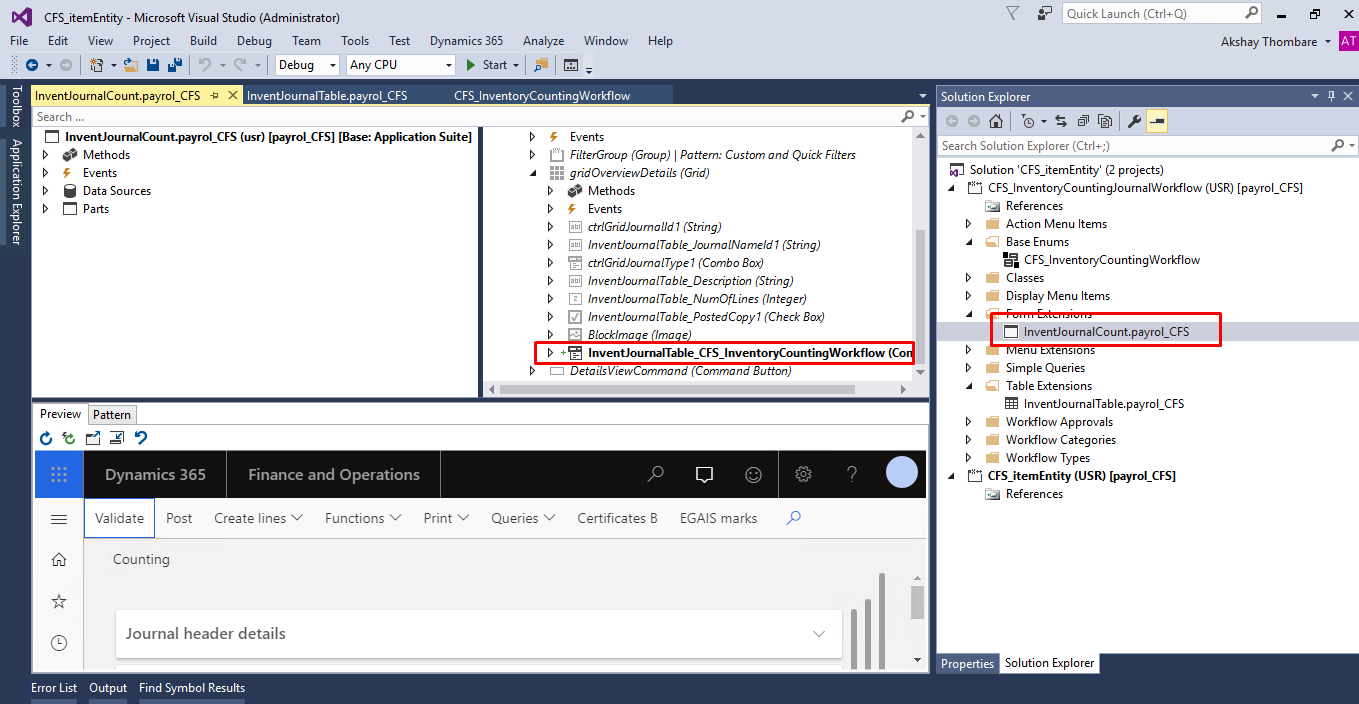Toggle Auto Hide pin on Solution Explorer
The width and height of the screenshot is (1359, 704).
coord(1331,96)
